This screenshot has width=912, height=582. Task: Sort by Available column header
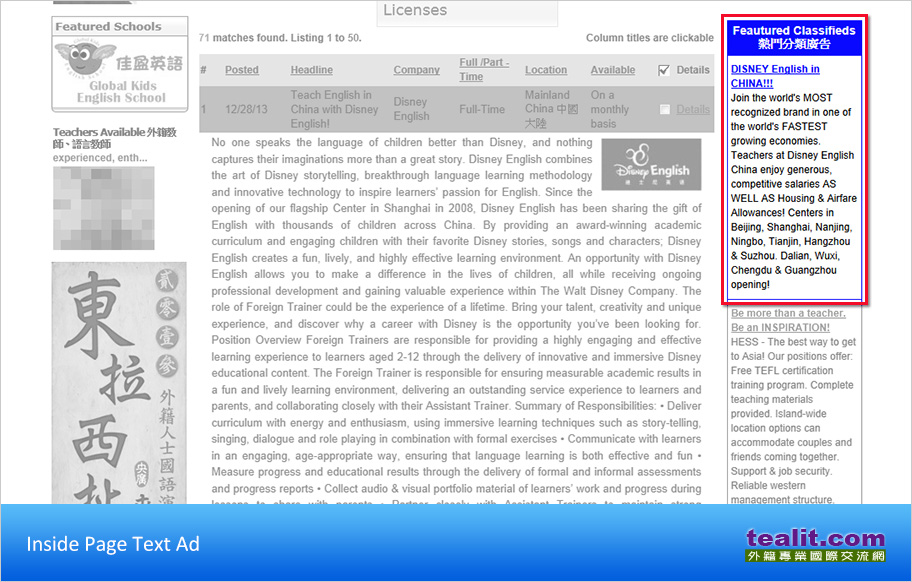coord(612,70)
